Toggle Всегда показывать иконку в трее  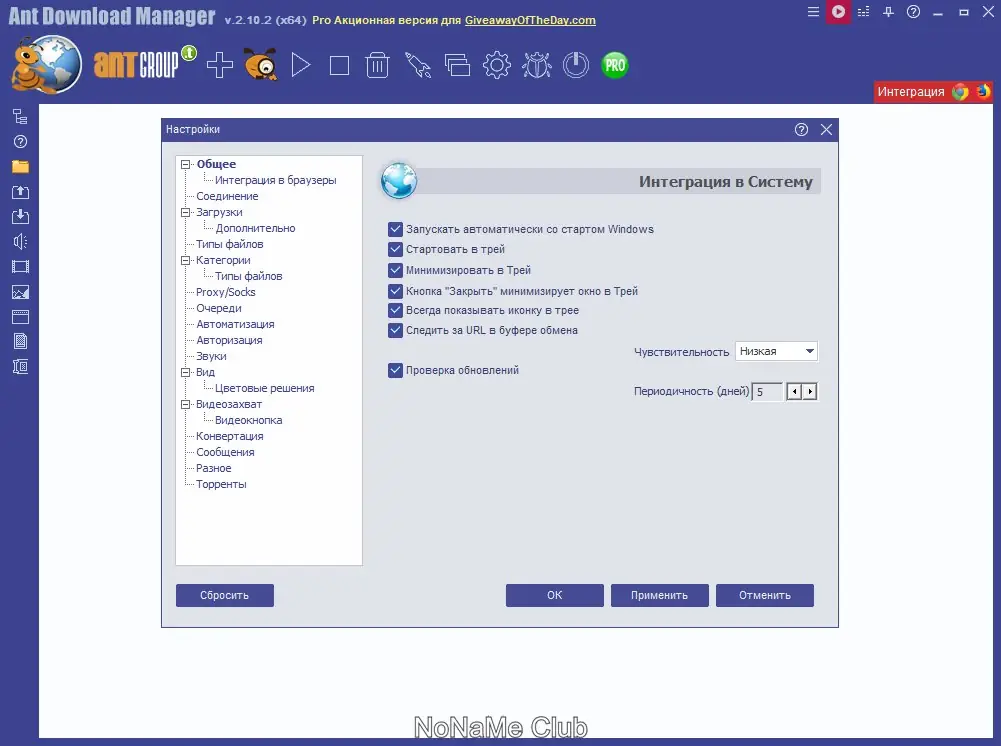coord(395,311)
